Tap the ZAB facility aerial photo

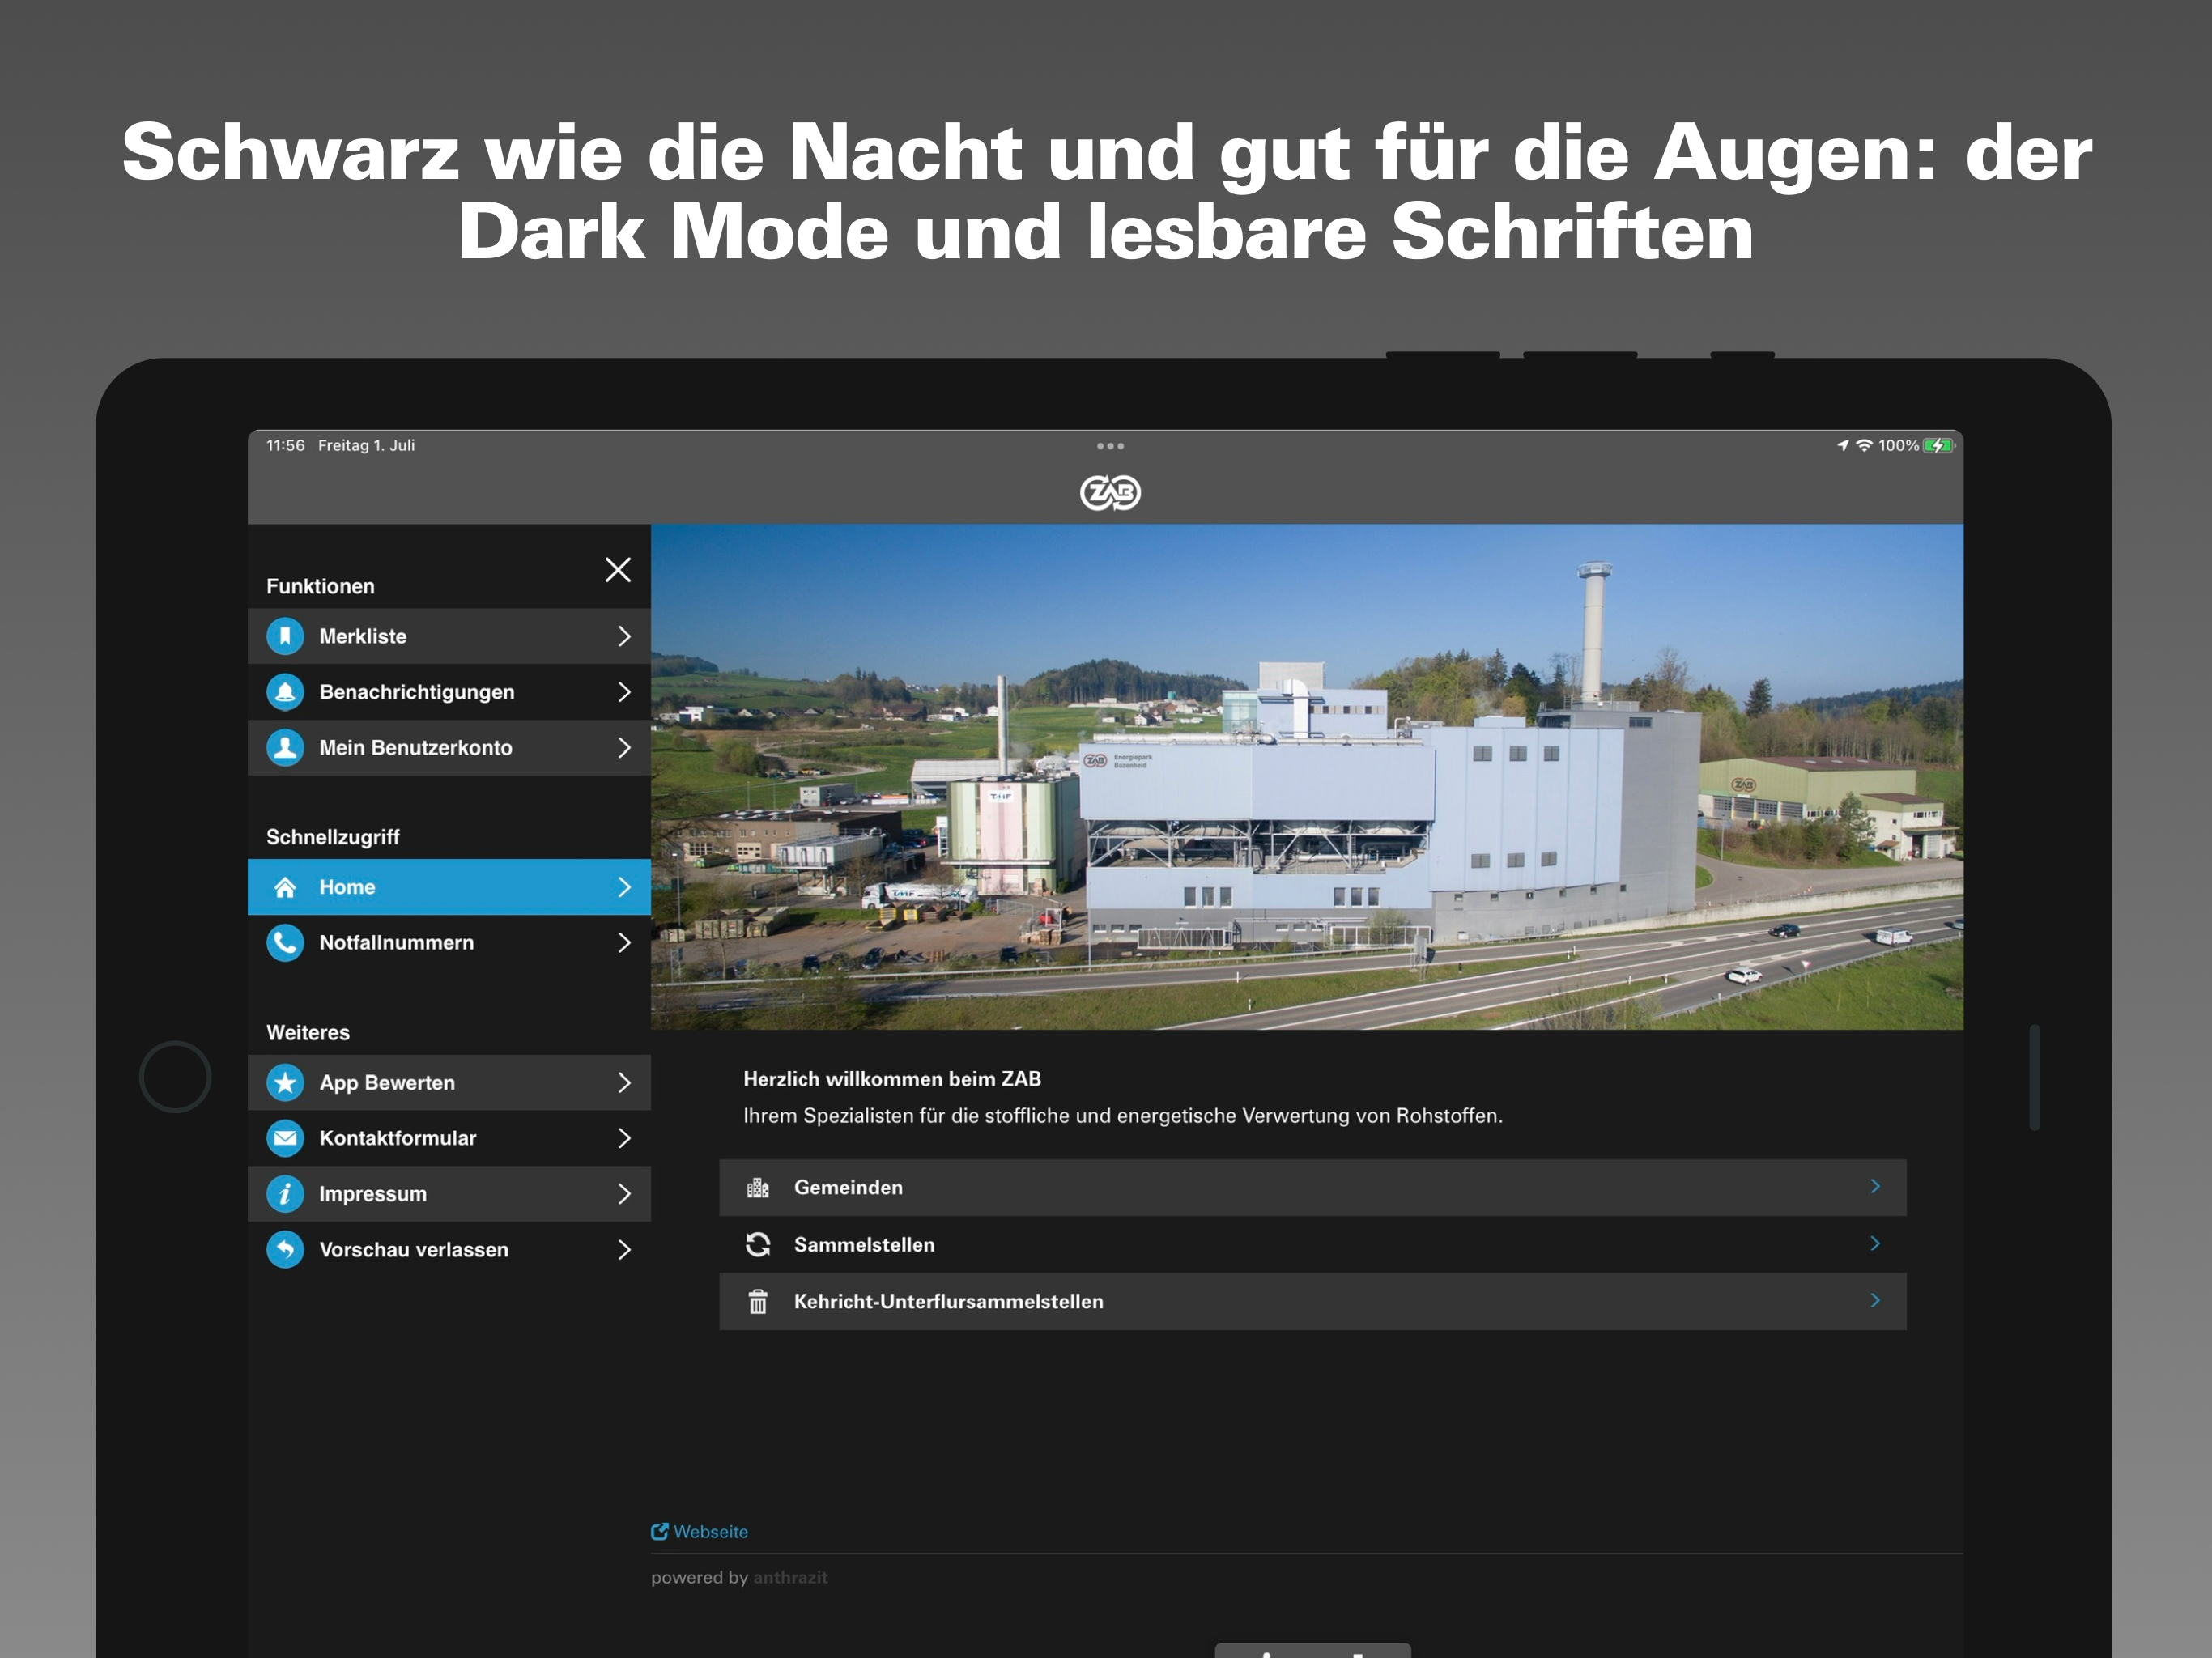coord(1306,777)
